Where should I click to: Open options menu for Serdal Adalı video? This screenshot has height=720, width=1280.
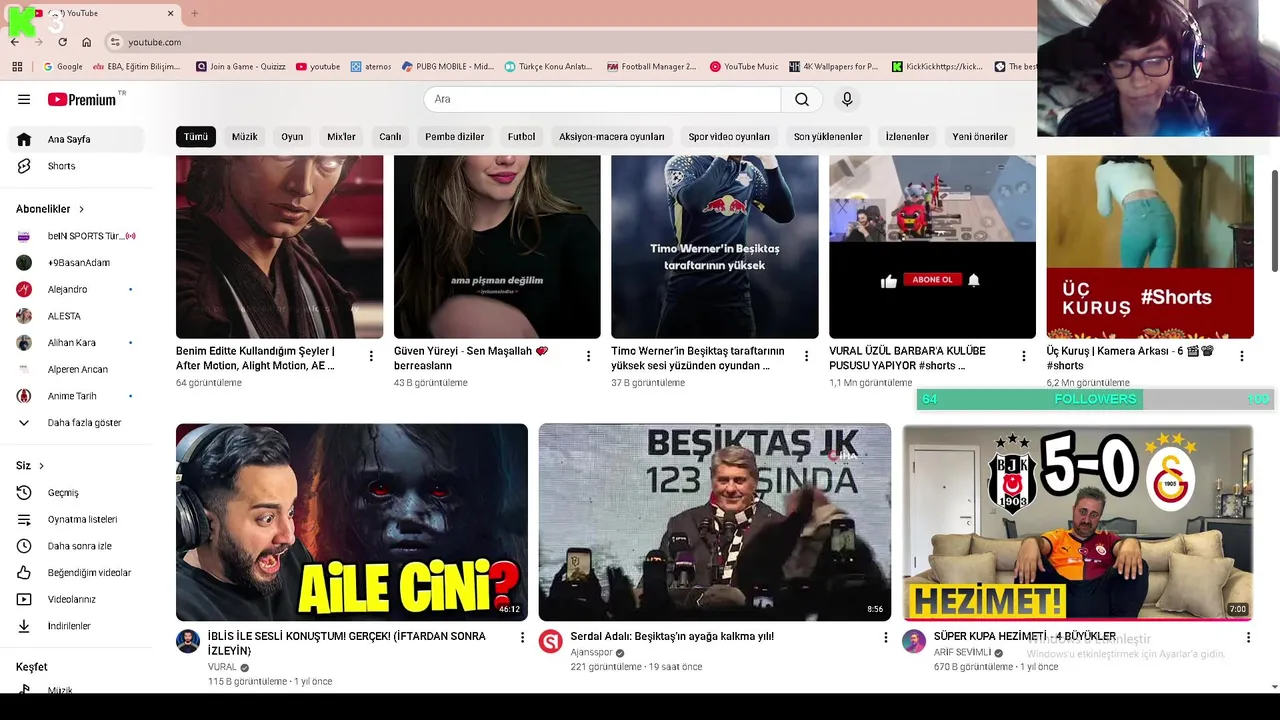coord(885,637)
